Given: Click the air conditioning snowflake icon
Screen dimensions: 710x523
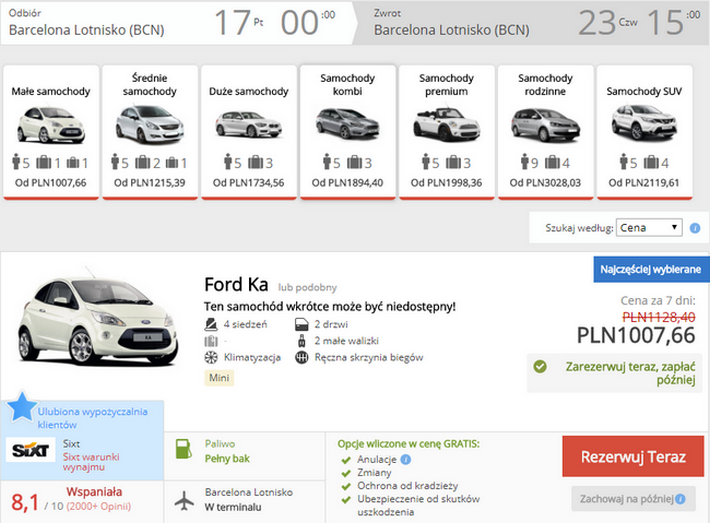Looking at the screenshot, I should point(211,357).
